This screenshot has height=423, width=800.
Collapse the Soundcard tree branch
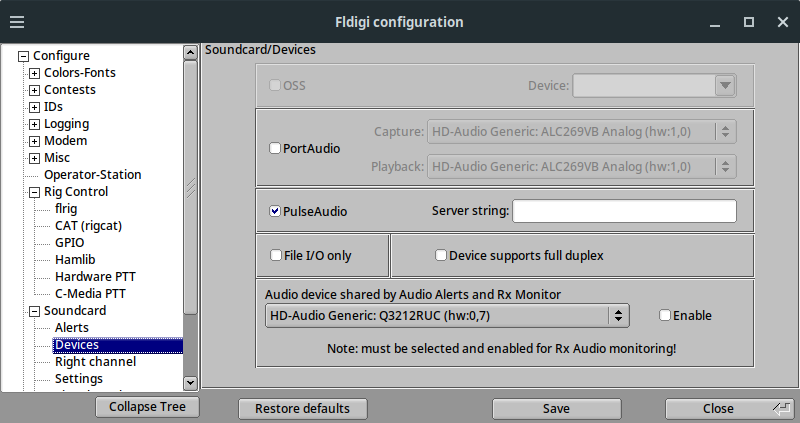35,311
